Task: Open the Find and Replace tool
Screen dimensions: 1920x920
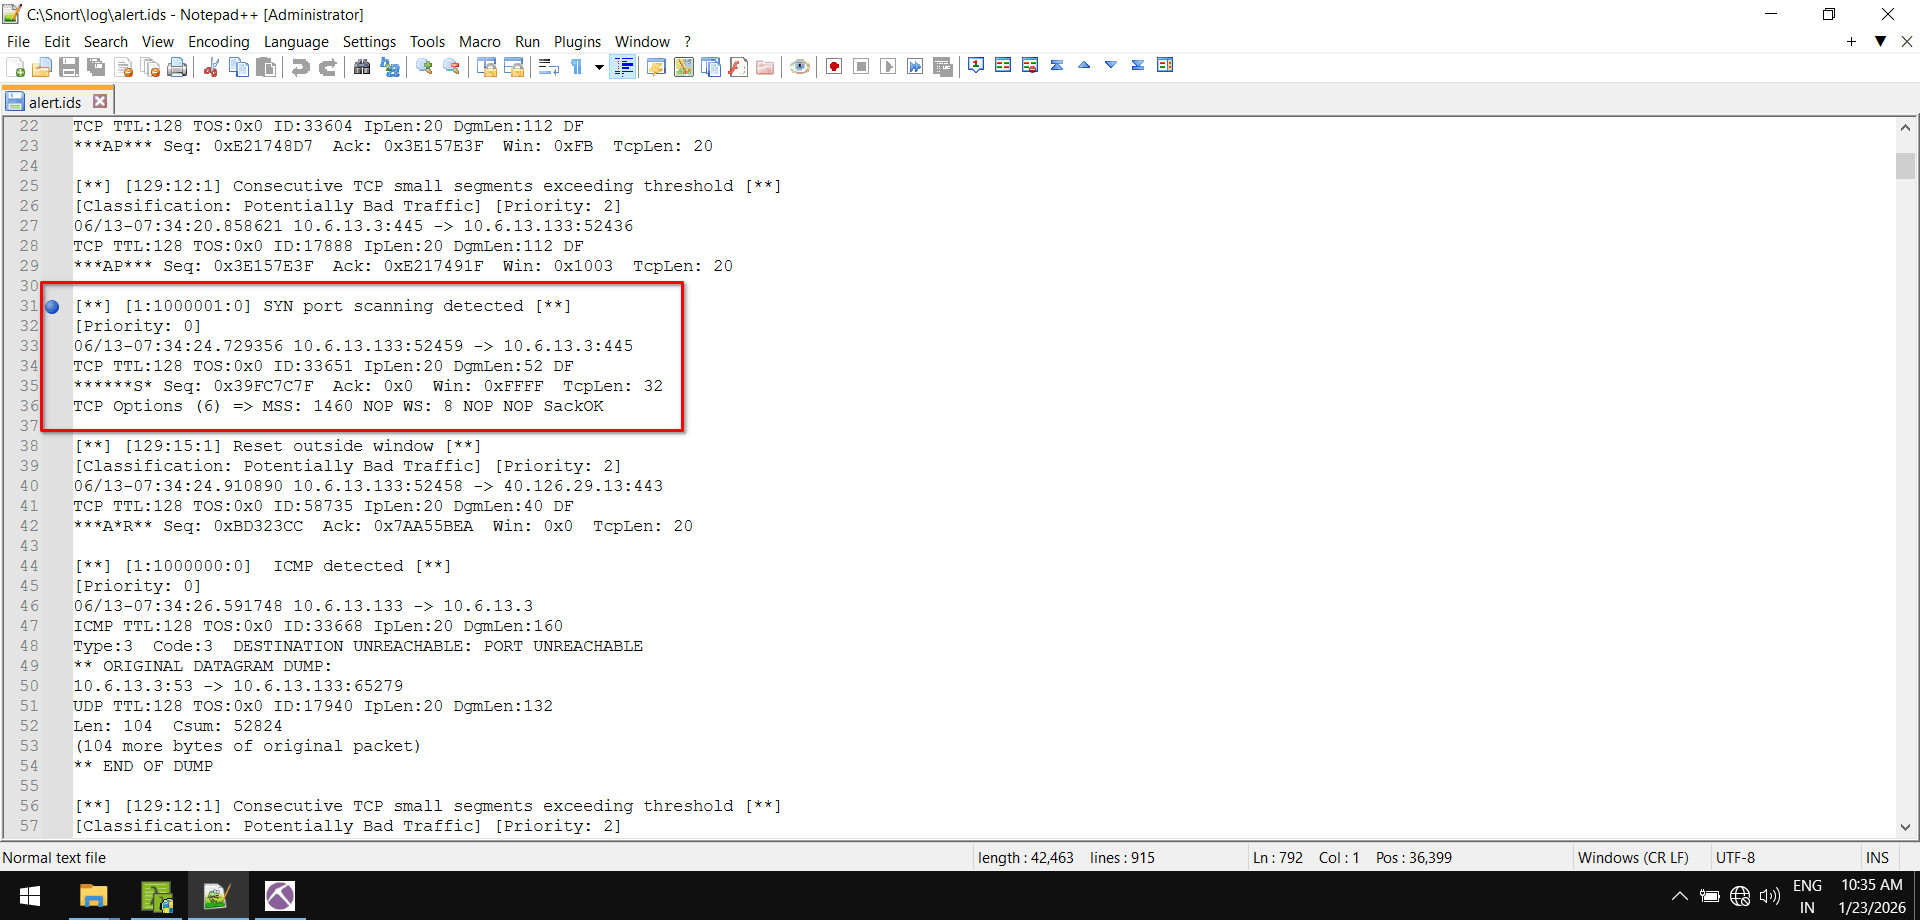Action: point(390,67)
